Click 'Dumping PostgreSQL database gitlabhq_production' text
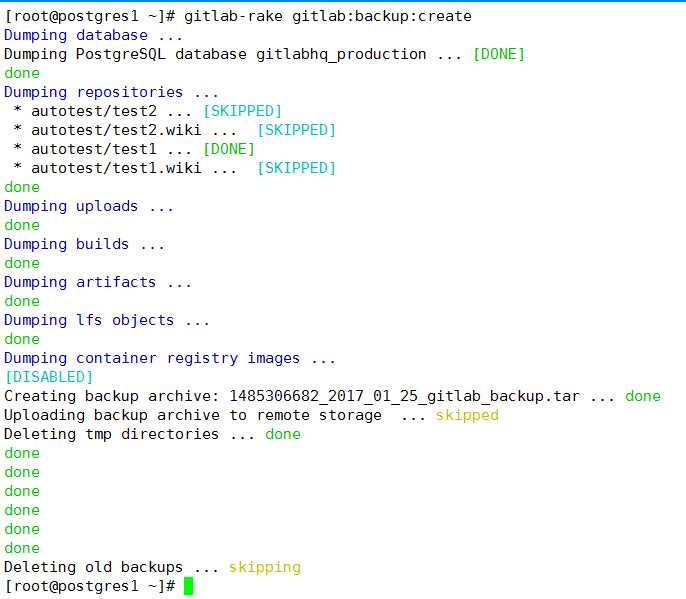Image resolution: width=686 pixels, height=599 pixels. [x=215, y=55]
